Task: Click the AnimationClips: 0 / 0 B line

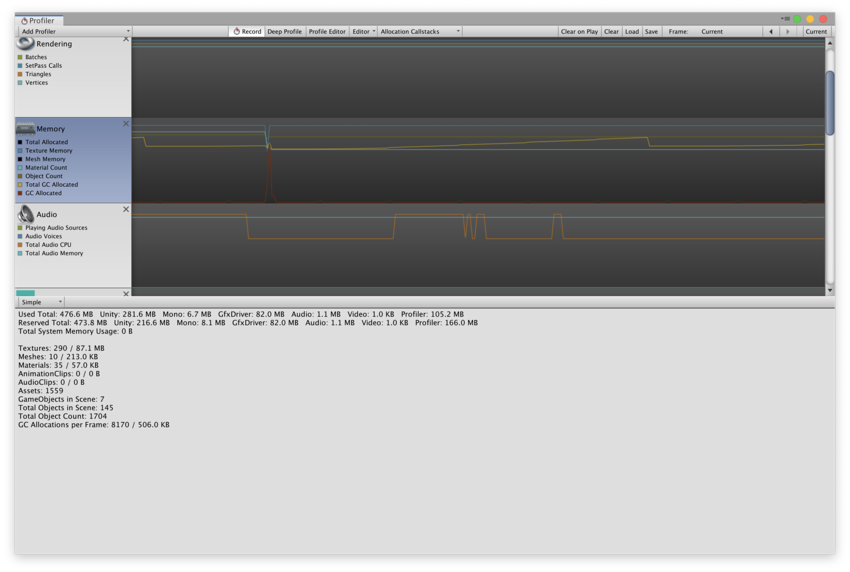Action: 59,374
